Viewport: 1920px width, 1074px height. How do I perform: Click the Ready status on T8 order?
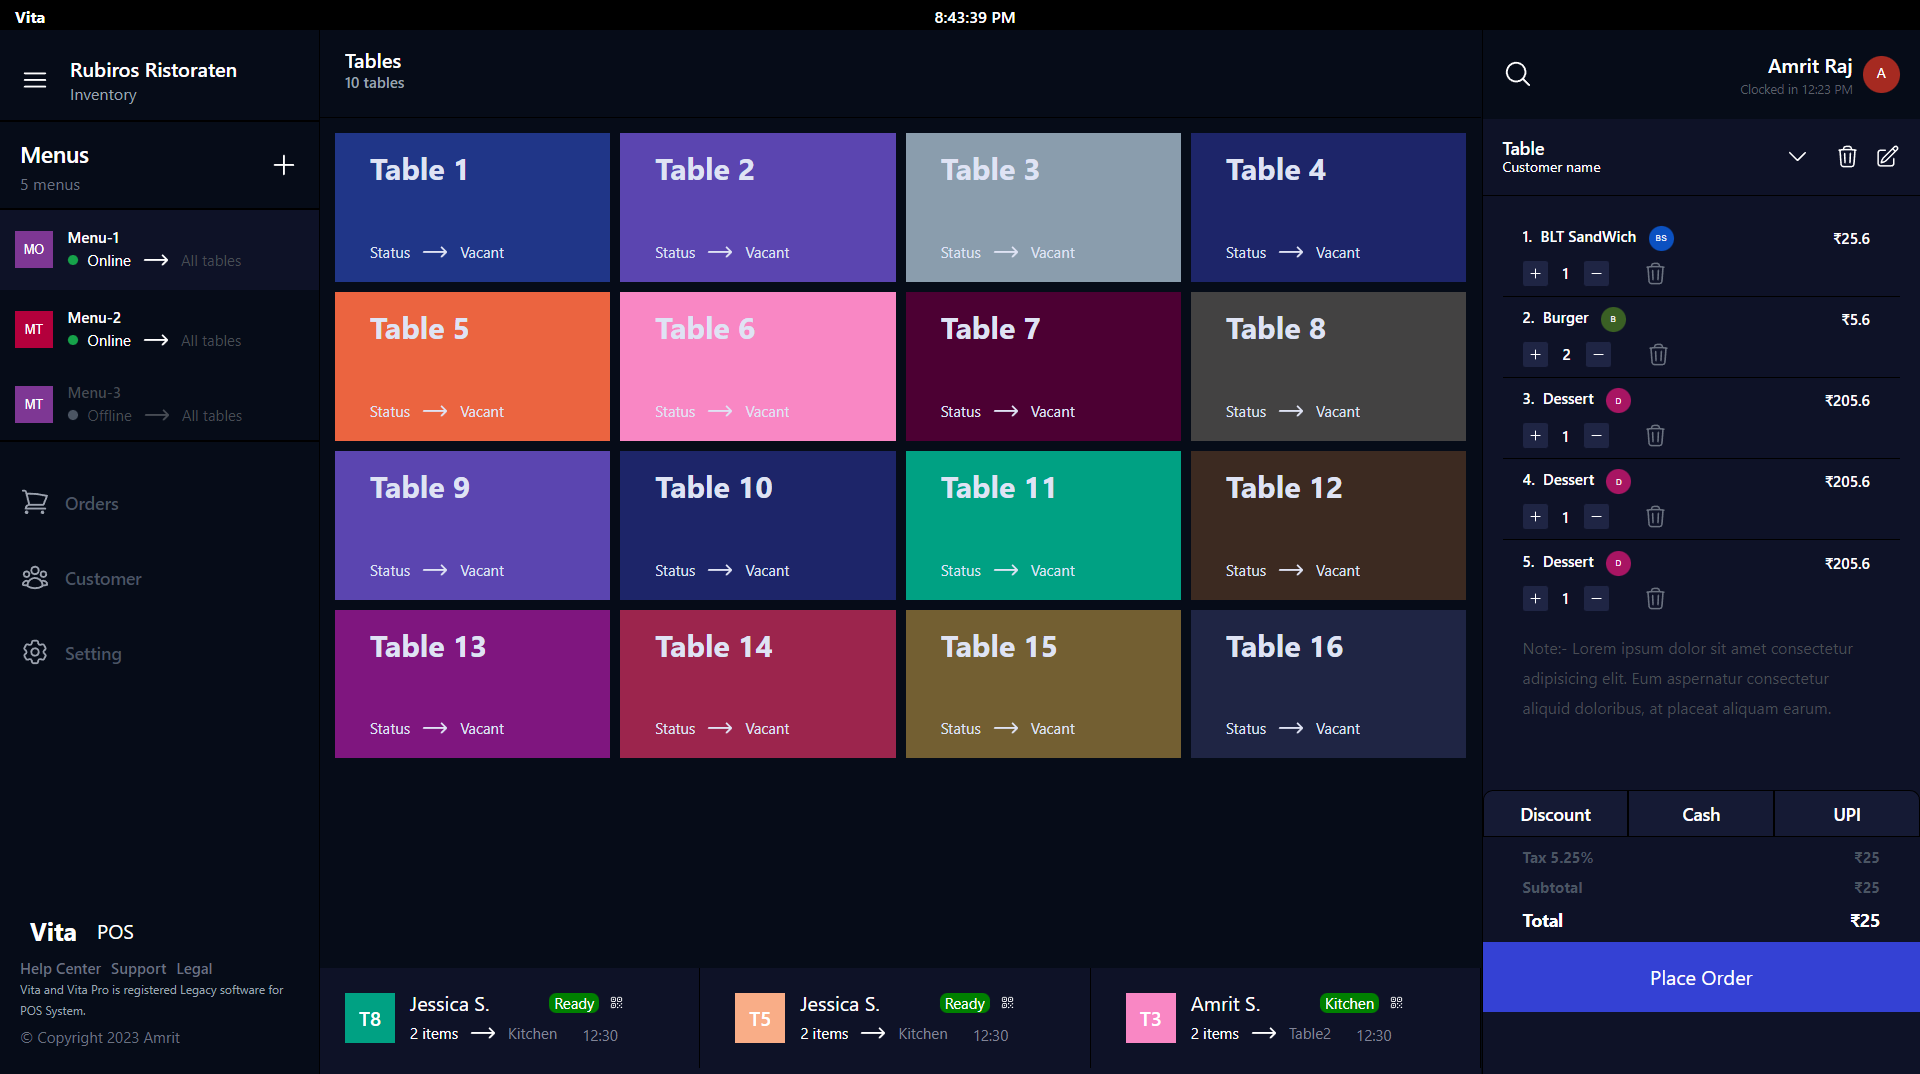[574, 1003]
